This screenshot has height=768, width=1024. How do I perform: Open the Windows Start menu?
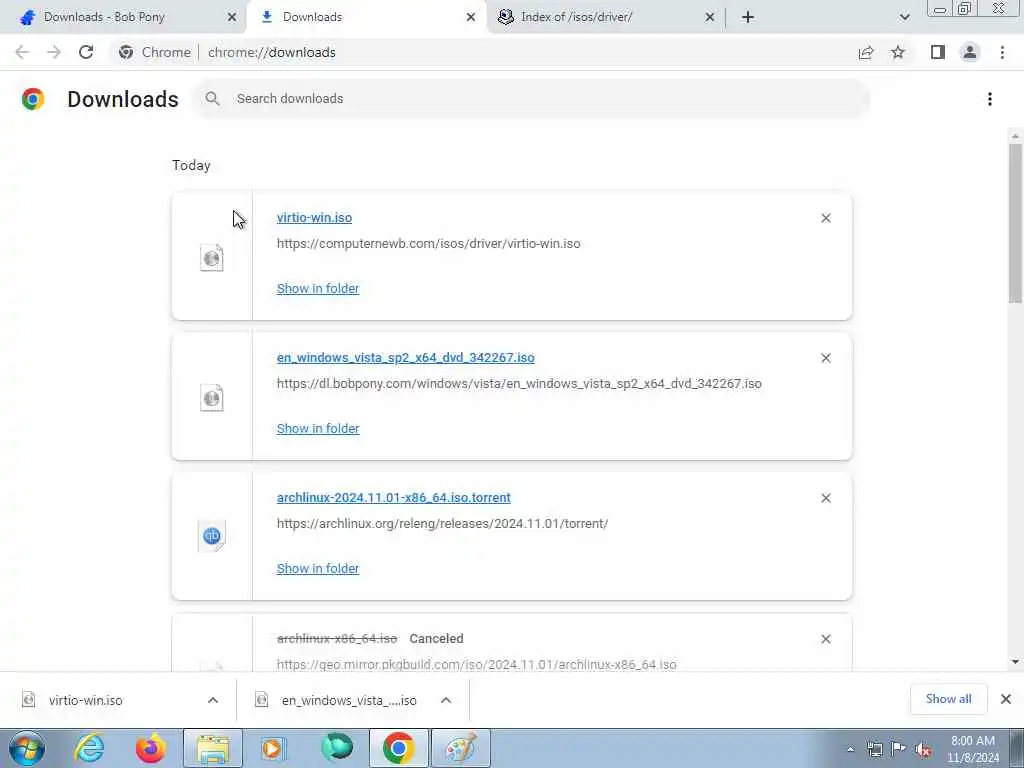(x=27, y=748)
